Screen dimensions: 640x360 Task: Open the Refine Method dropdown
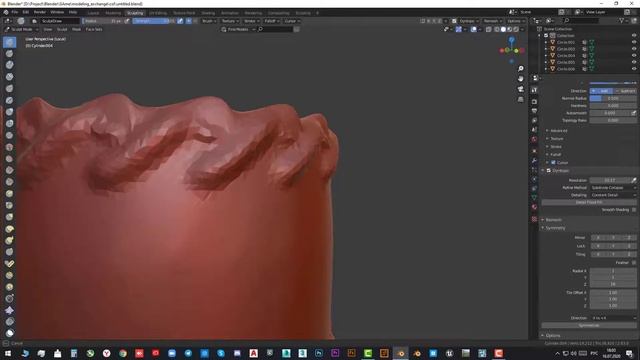[613, 188]
